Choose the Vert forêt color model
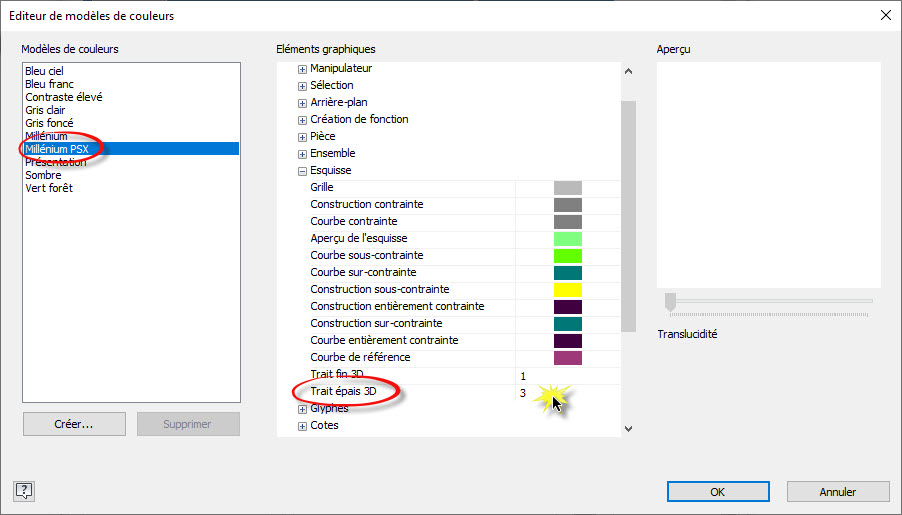 click(x=49, y=188)
